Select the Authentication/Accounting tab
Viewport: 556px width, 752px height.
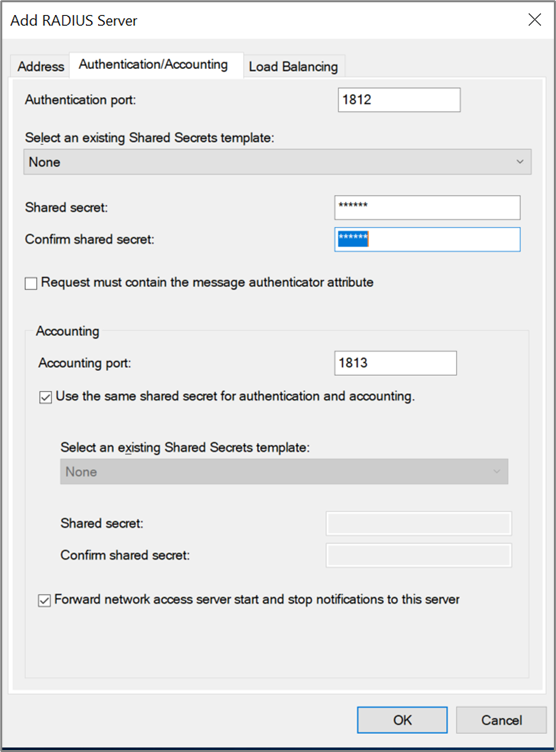pyautogui.click(x=154, y=64)
